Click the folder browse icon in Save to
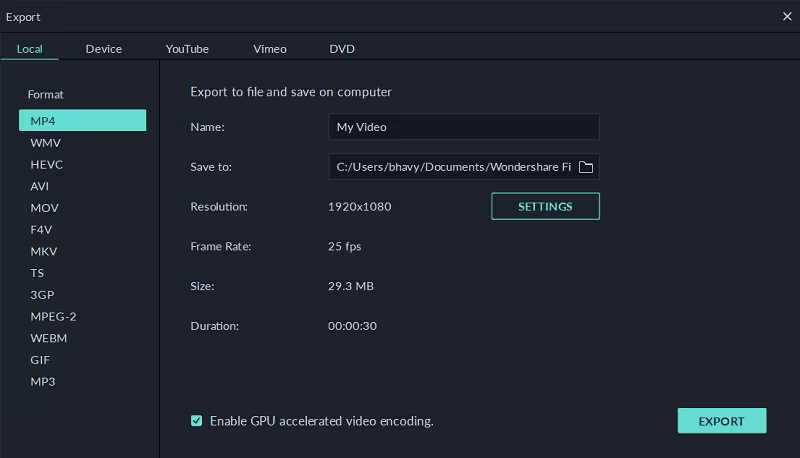The height and width of the screenshot is (458, 800). coord(586,167)
